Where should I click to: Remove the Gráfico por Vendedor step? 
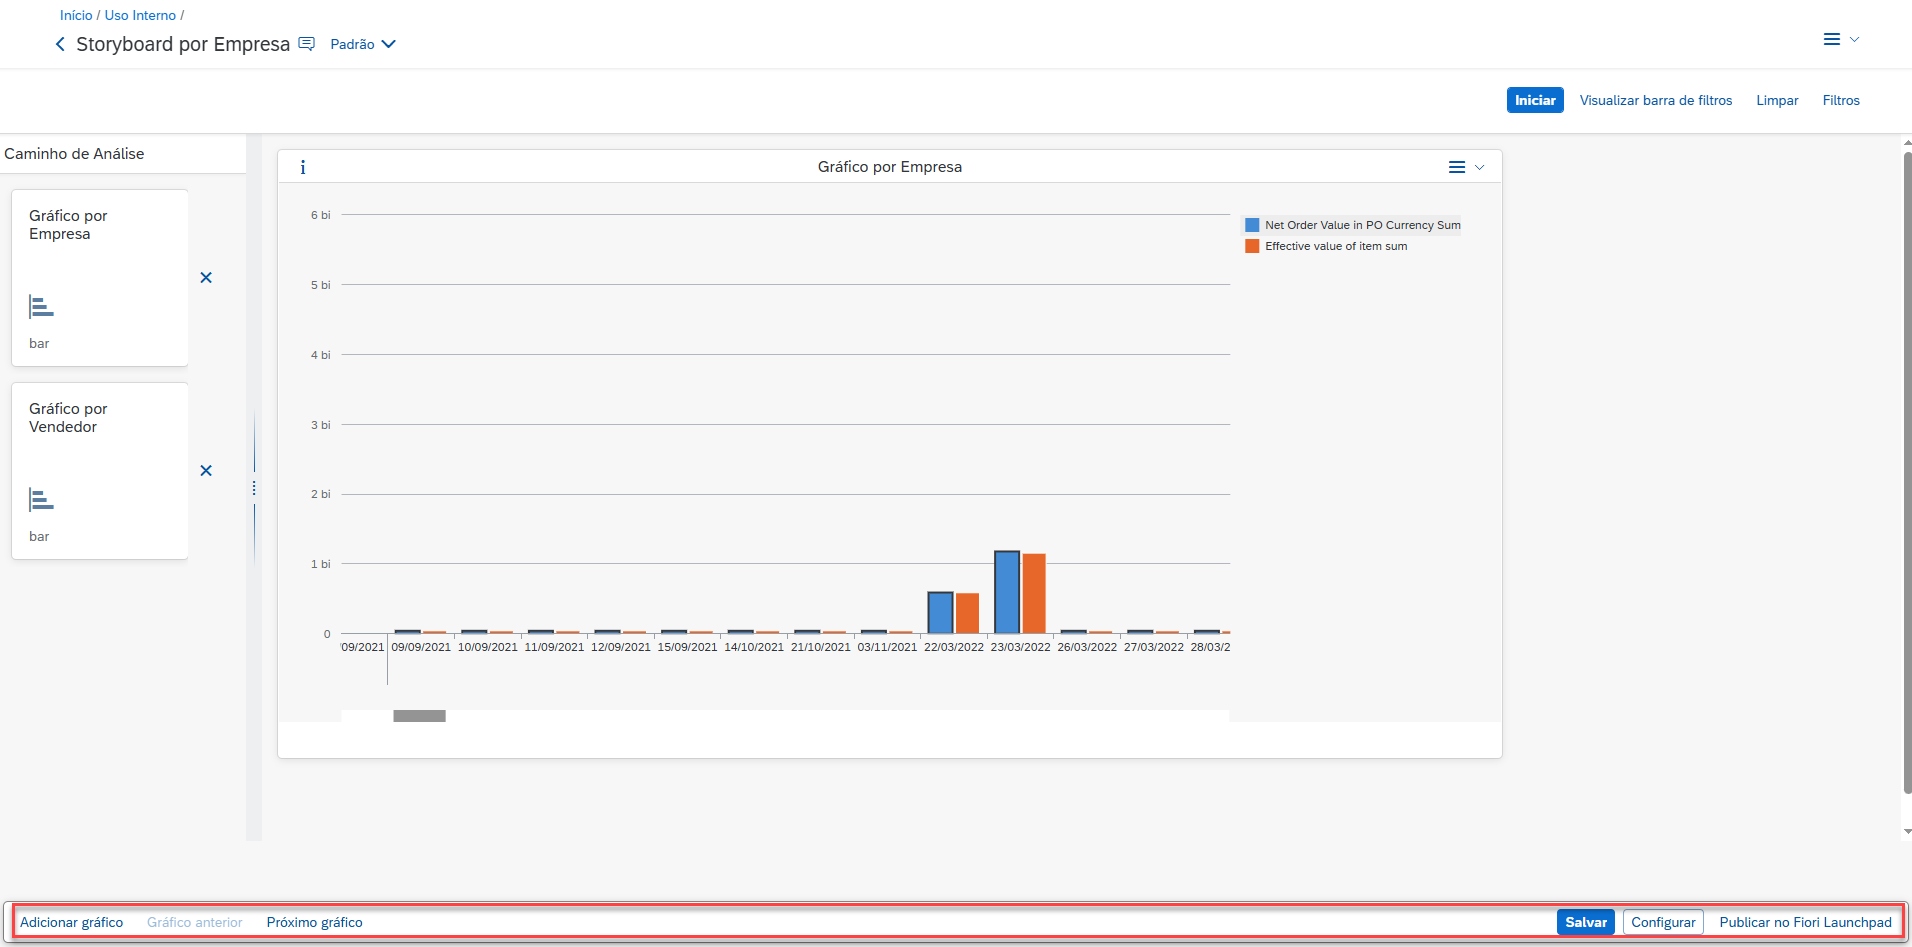coord(206,471)
